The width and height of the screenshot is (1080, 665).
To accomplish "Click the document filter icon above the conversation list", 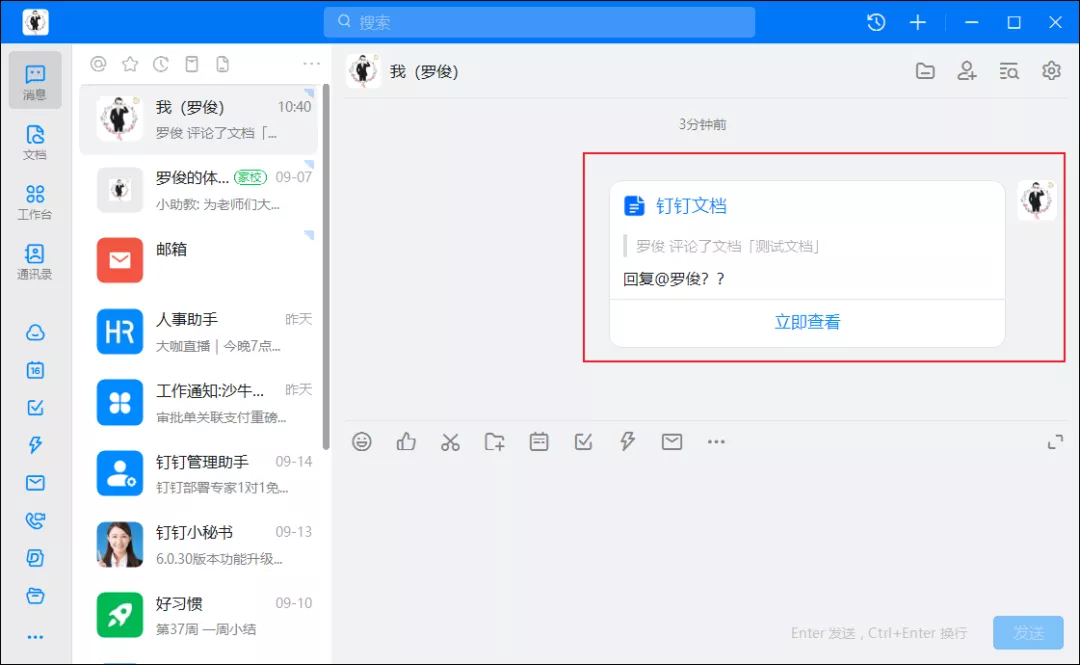I will [222, 64].
